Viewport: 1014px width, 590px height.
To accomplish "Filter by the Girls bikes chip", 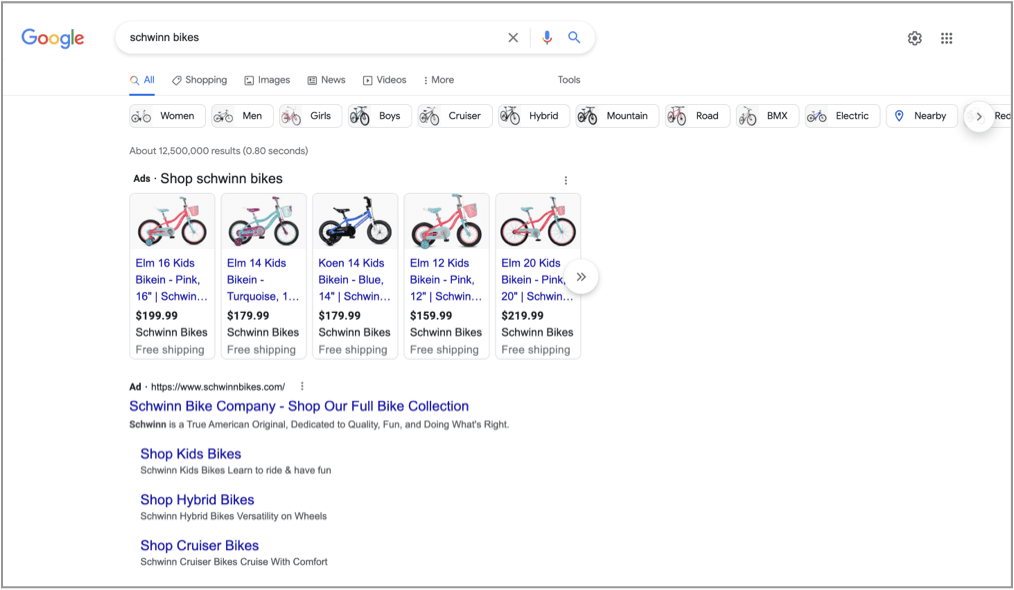I will (310, 116).
